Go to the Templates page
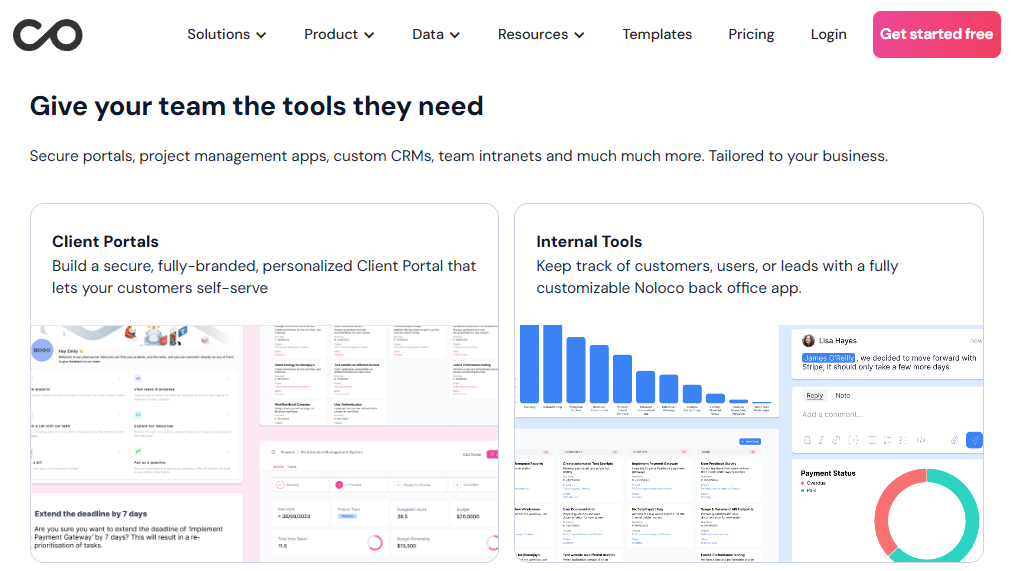Screen dimensions: 1015x571 [657, 34]
